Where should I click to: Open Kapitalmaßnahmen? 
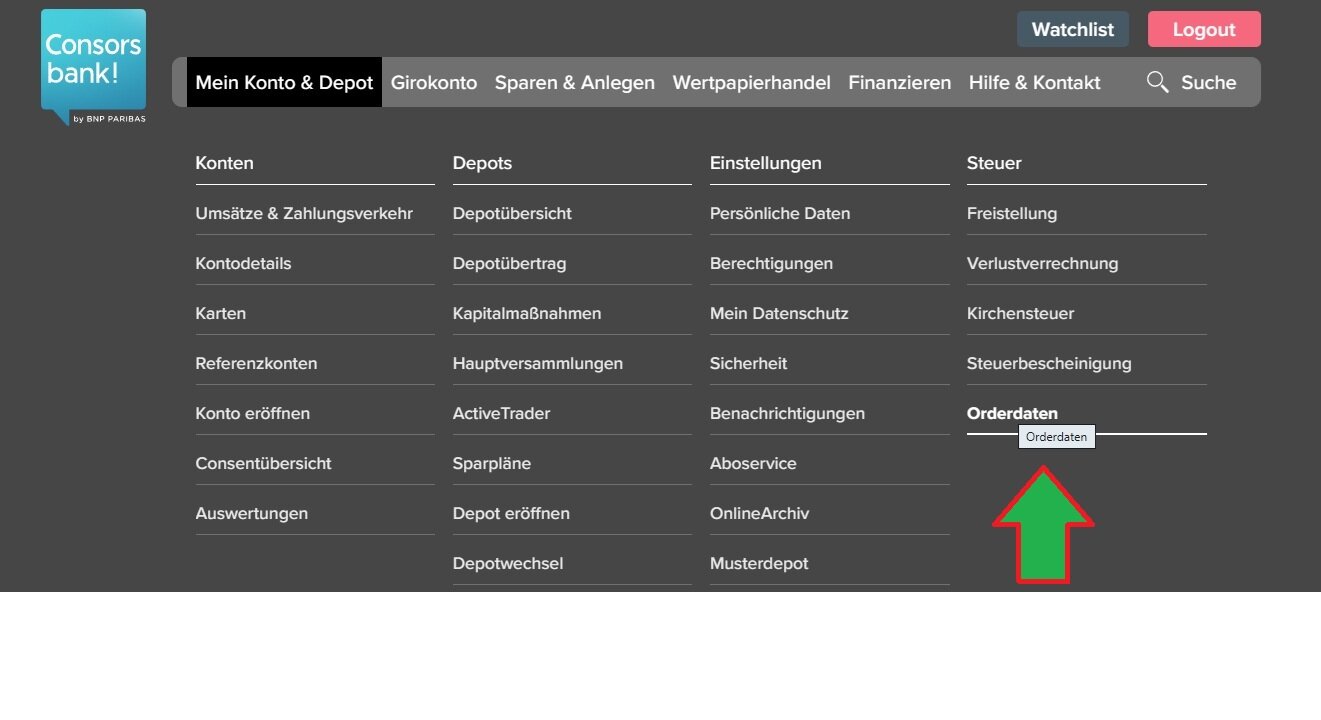(527, 313)
